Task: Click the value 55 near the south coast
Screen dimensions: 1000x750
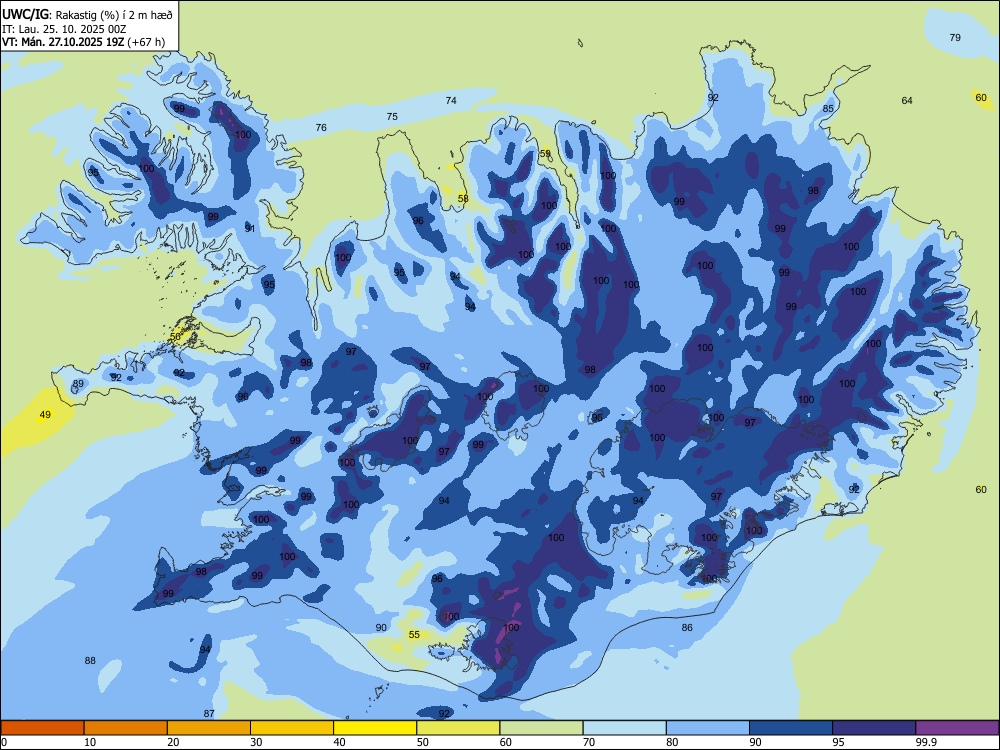Action: click(x=414, y=635)
